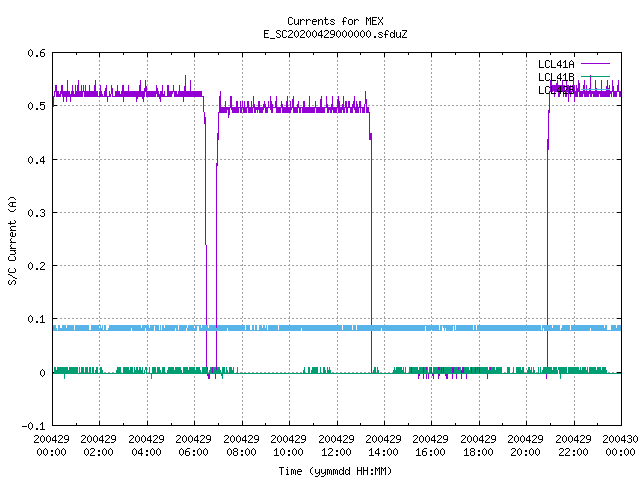Click the x-axis tick '200429 18:00'

478,445
